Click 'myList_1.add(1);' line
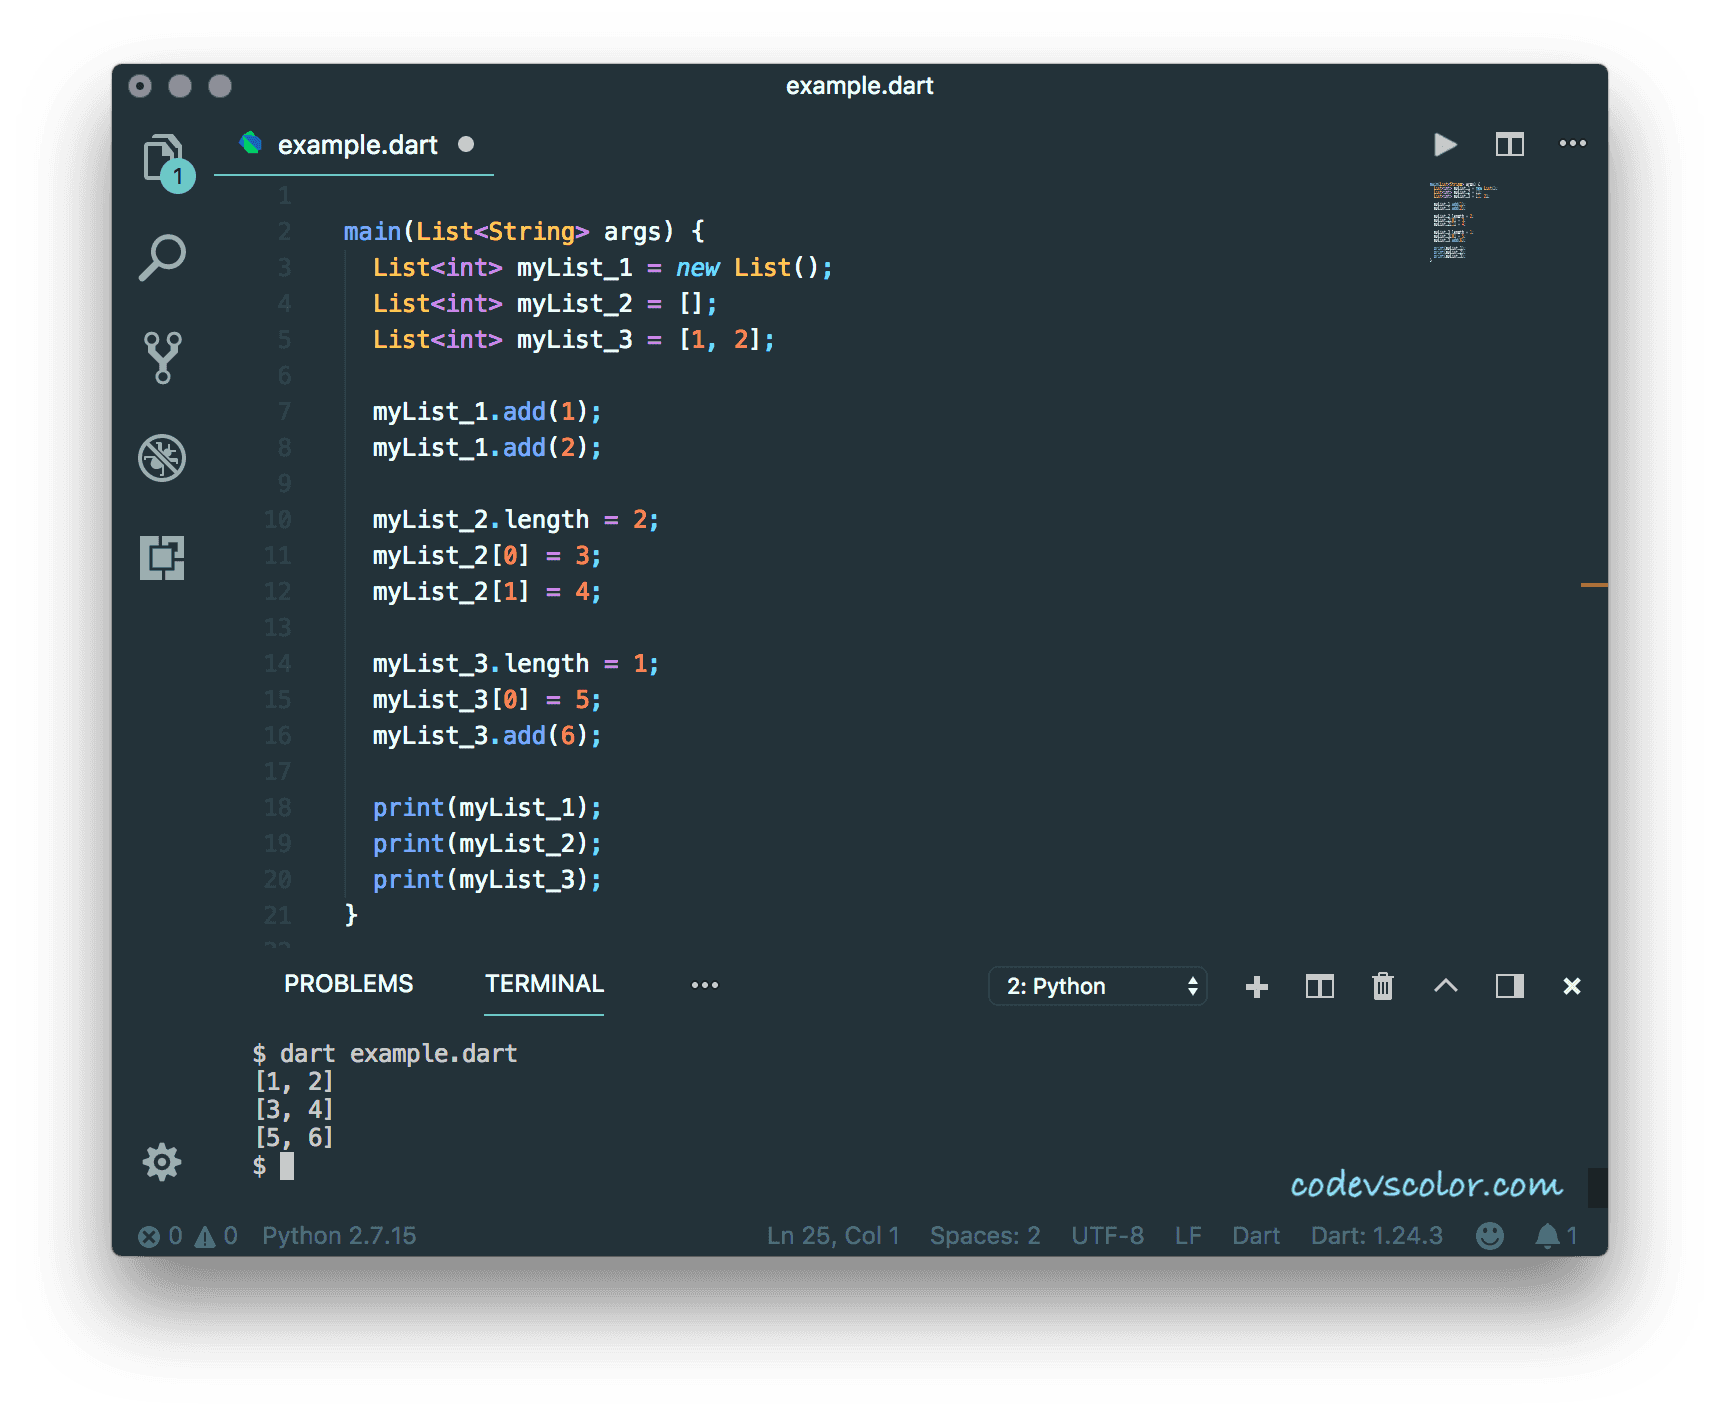Image resolution: width=1720 pixels, height=1416 pixels. (487, 412)
